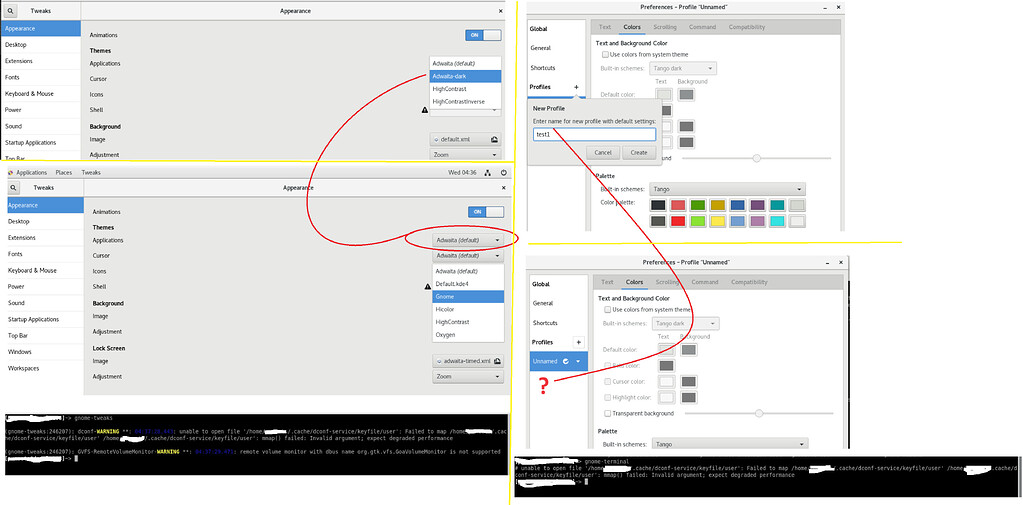Open the red-circled Applications theme dropdown
The height and width of the screenshot is (505, 1023).
469,240
